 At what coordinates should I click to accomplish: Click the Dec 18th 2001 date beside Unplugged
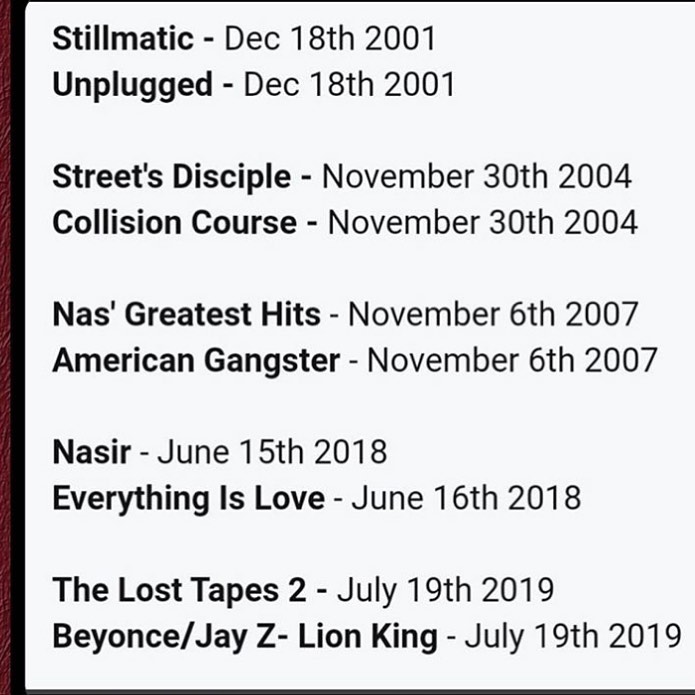349,84
